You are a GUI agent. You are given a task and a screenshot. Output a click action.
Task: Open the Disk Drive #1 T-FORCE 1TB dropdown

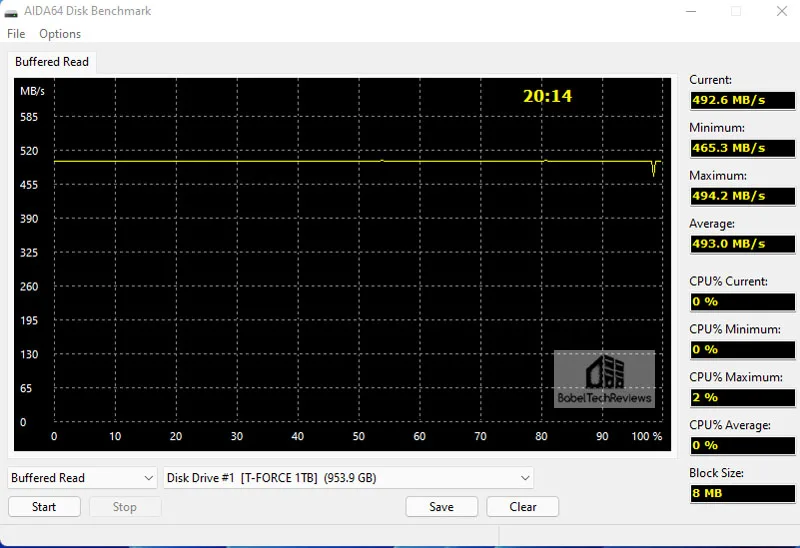click(348, 478)
